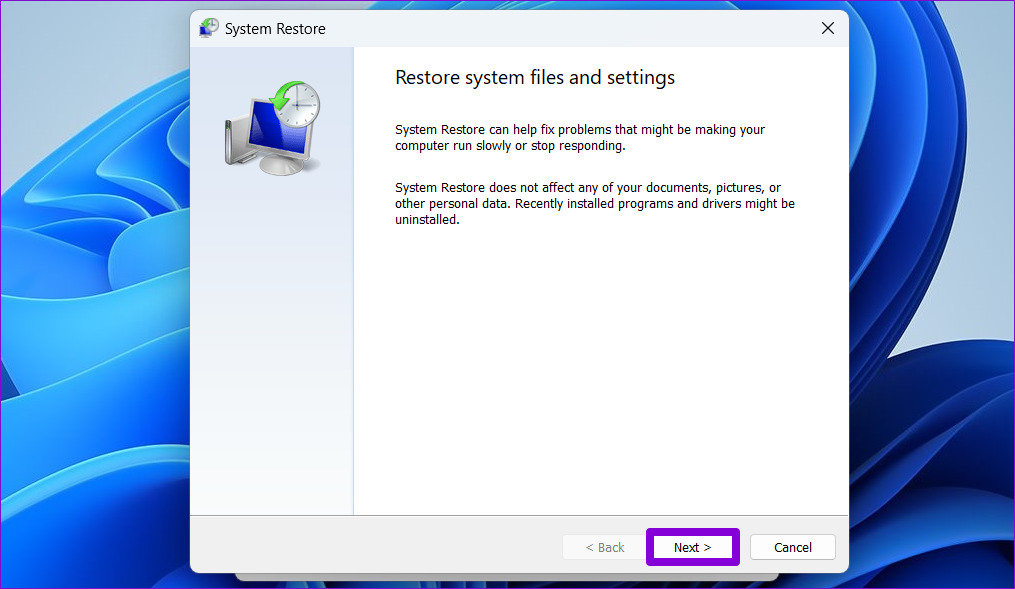Proceed with the Next > button
This screenshot has width=1015, height=589.
click(692, 547)
